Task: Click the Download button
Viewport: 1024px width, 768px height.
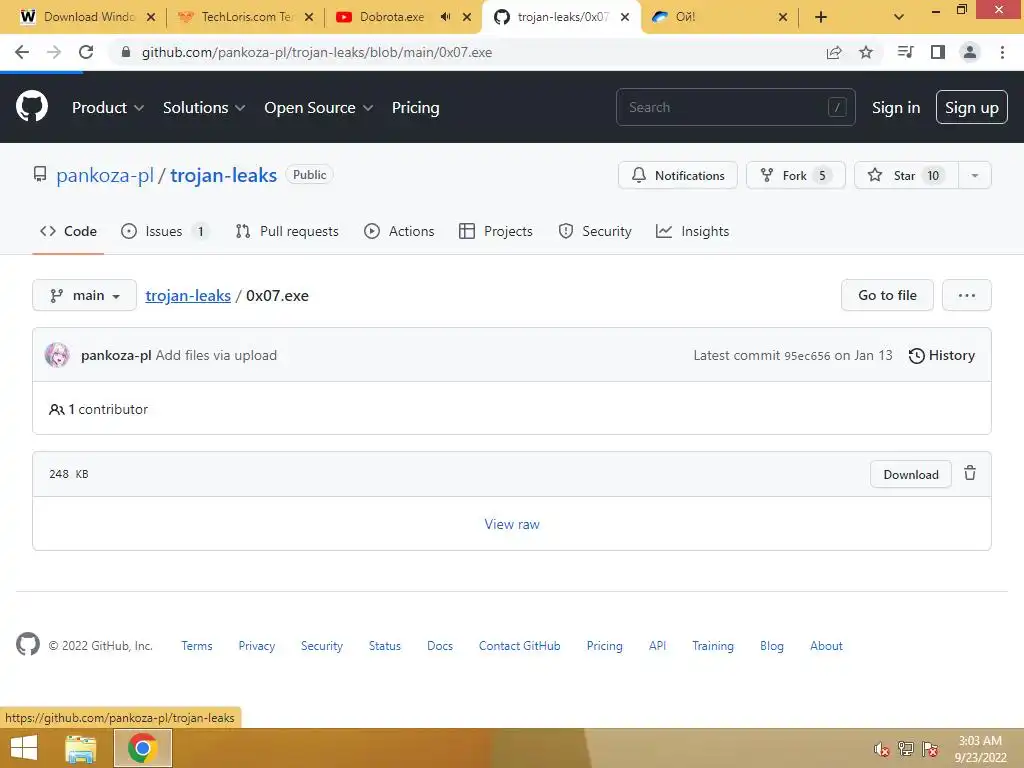Action: [910, 474]
